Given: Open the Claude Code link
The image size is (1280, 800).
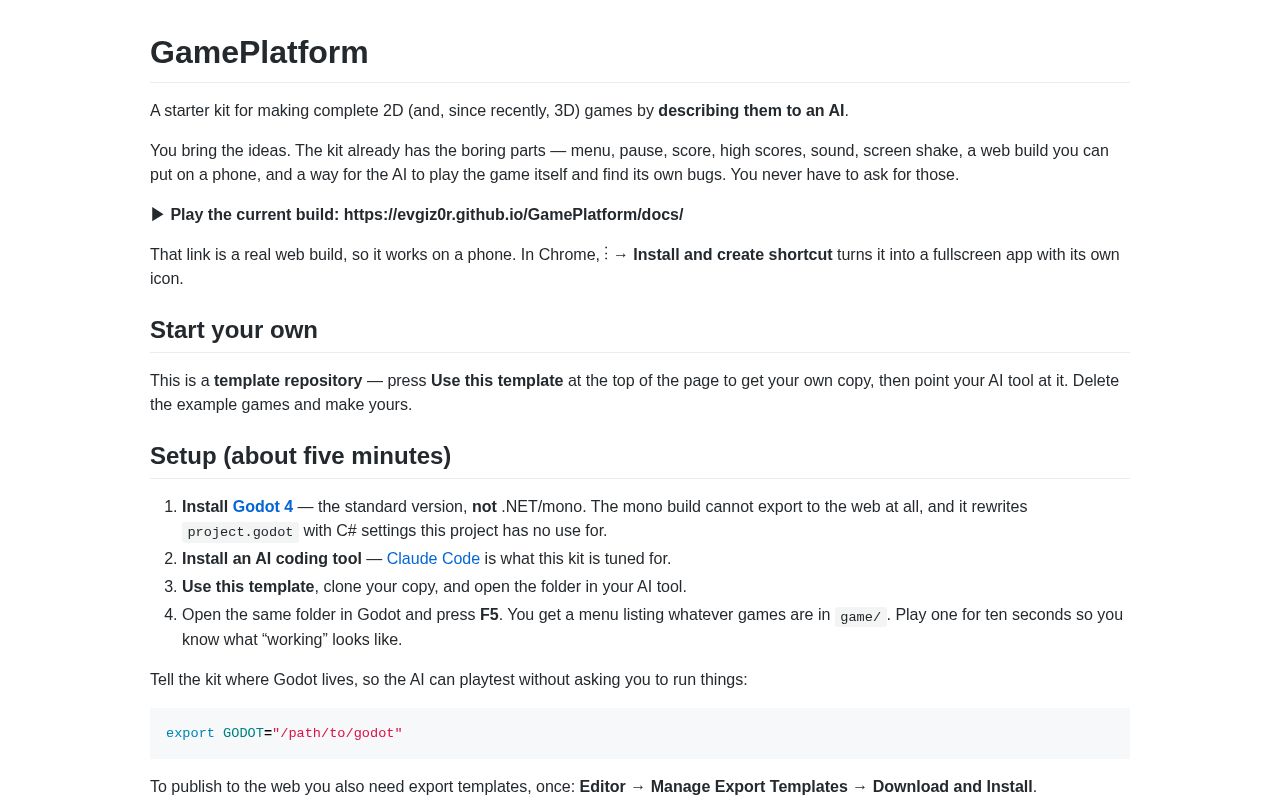Looking at the screenshot, I should point(433,559).
